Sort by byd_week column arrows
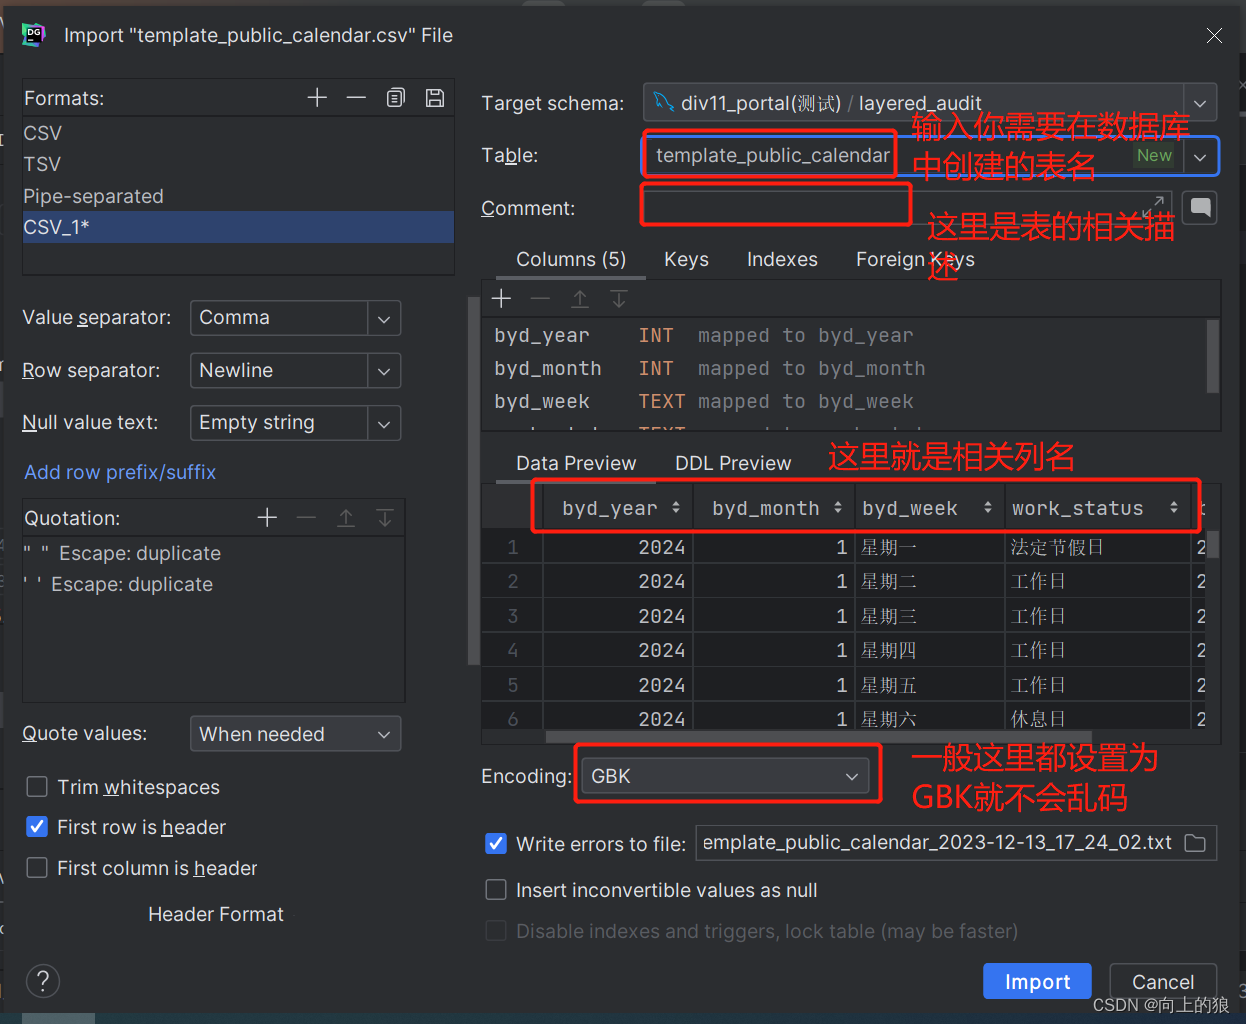 (x=988, y=508)
